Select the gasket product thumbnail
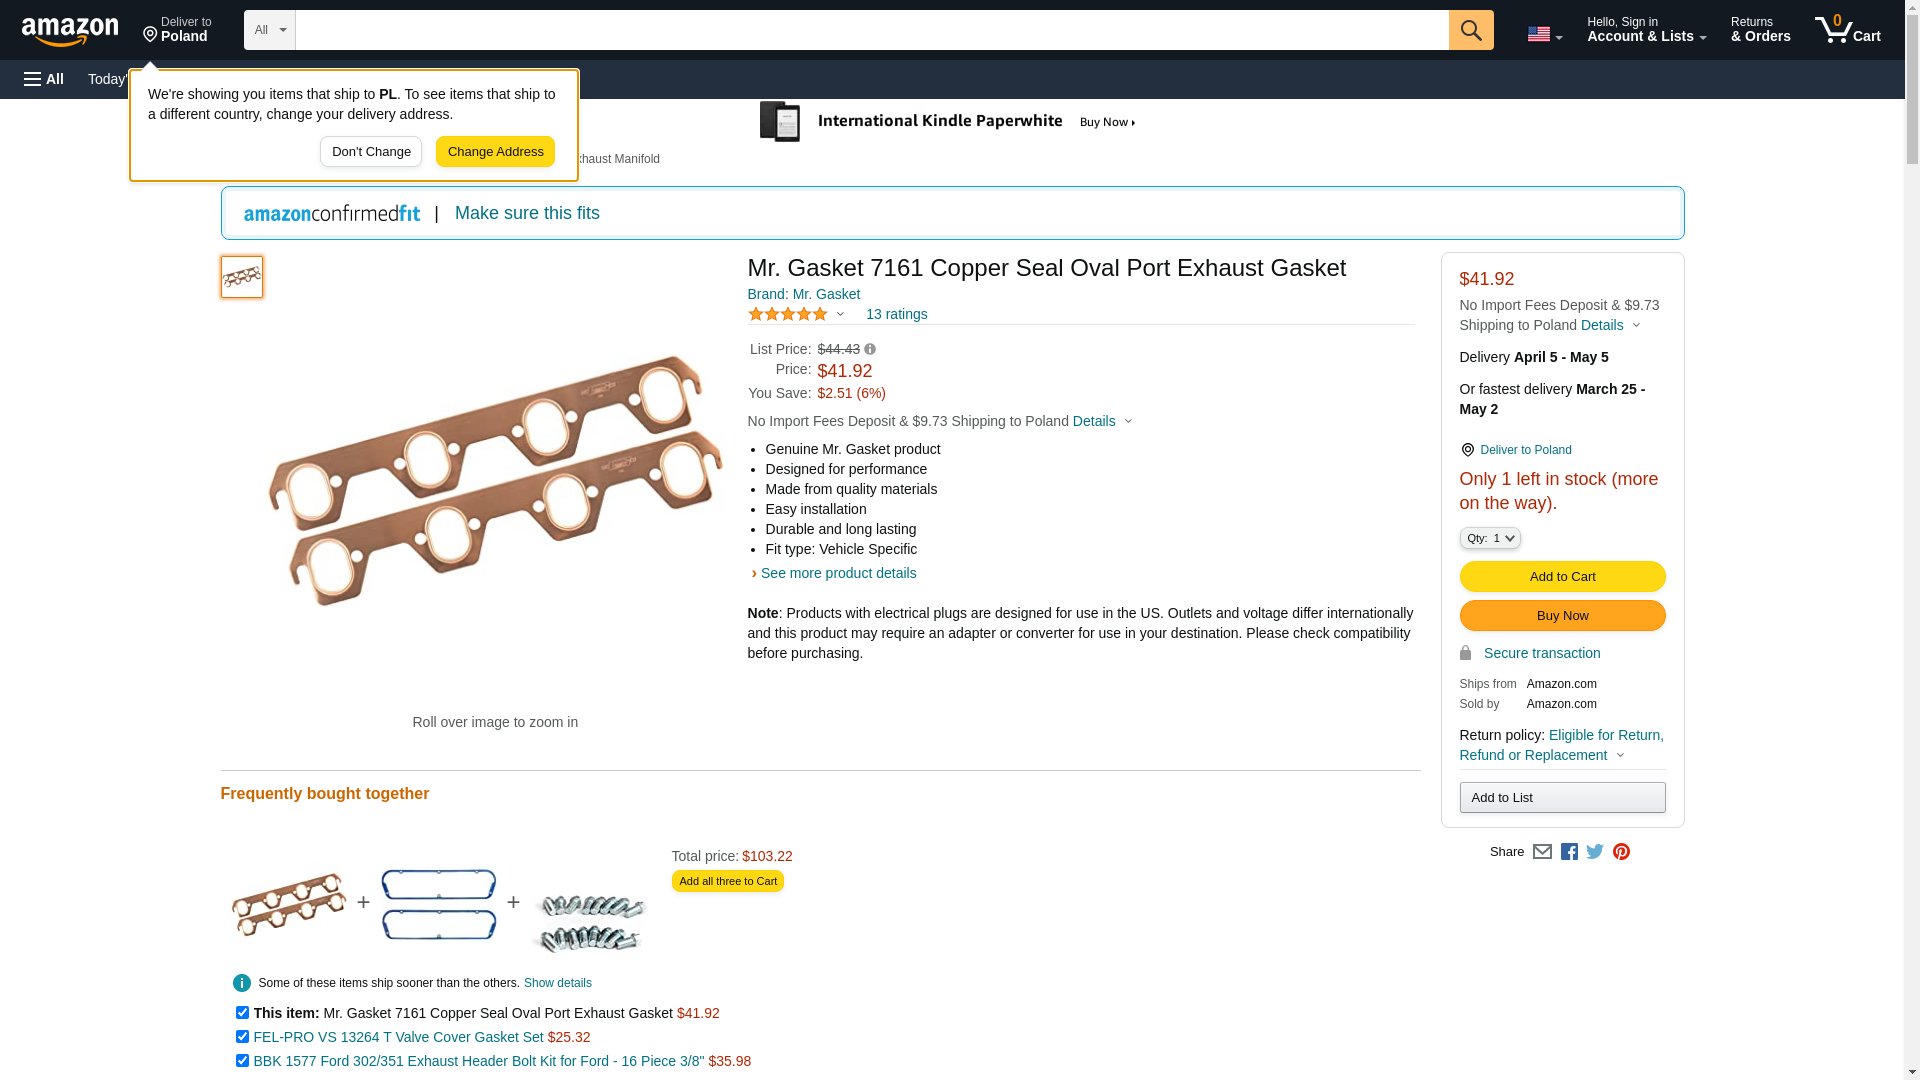The height and width of the screenshot is (1080, 1920). coord(242,277)
